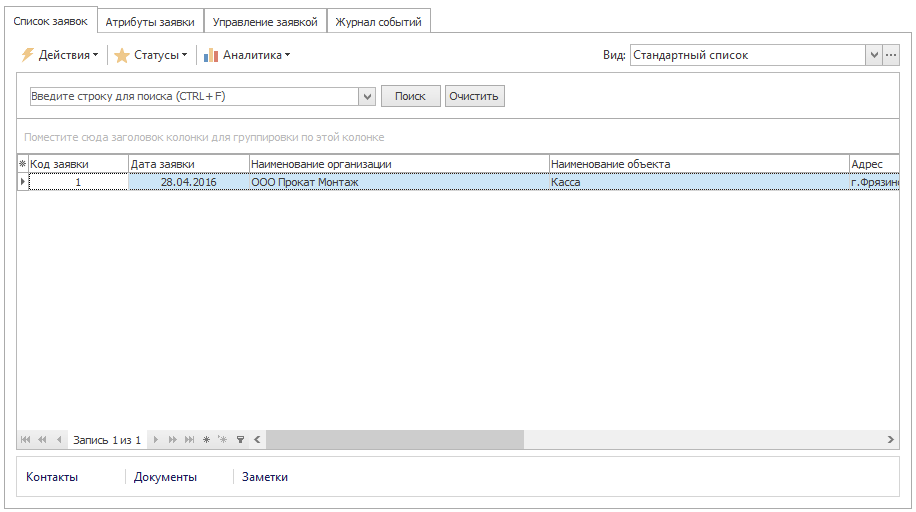Click the Адрес column header
The image size is (916, 512).
pyautogui.click(x=874, y=164)
